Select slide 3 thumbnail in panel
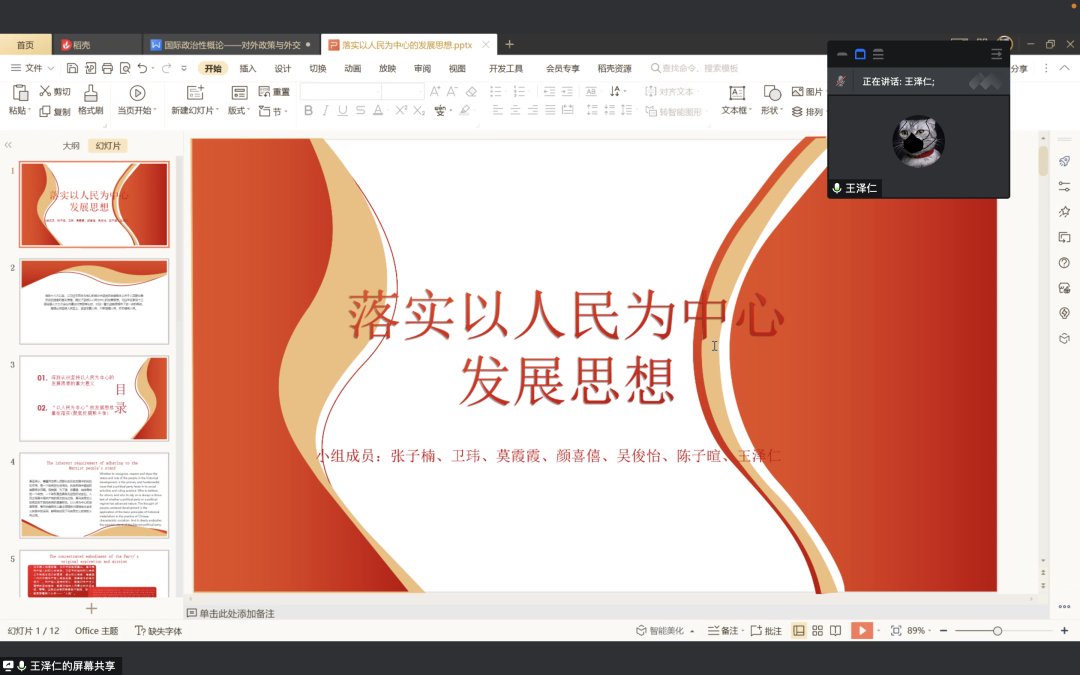The width and height of the screenshot is (1080, 675). [95, 398]
